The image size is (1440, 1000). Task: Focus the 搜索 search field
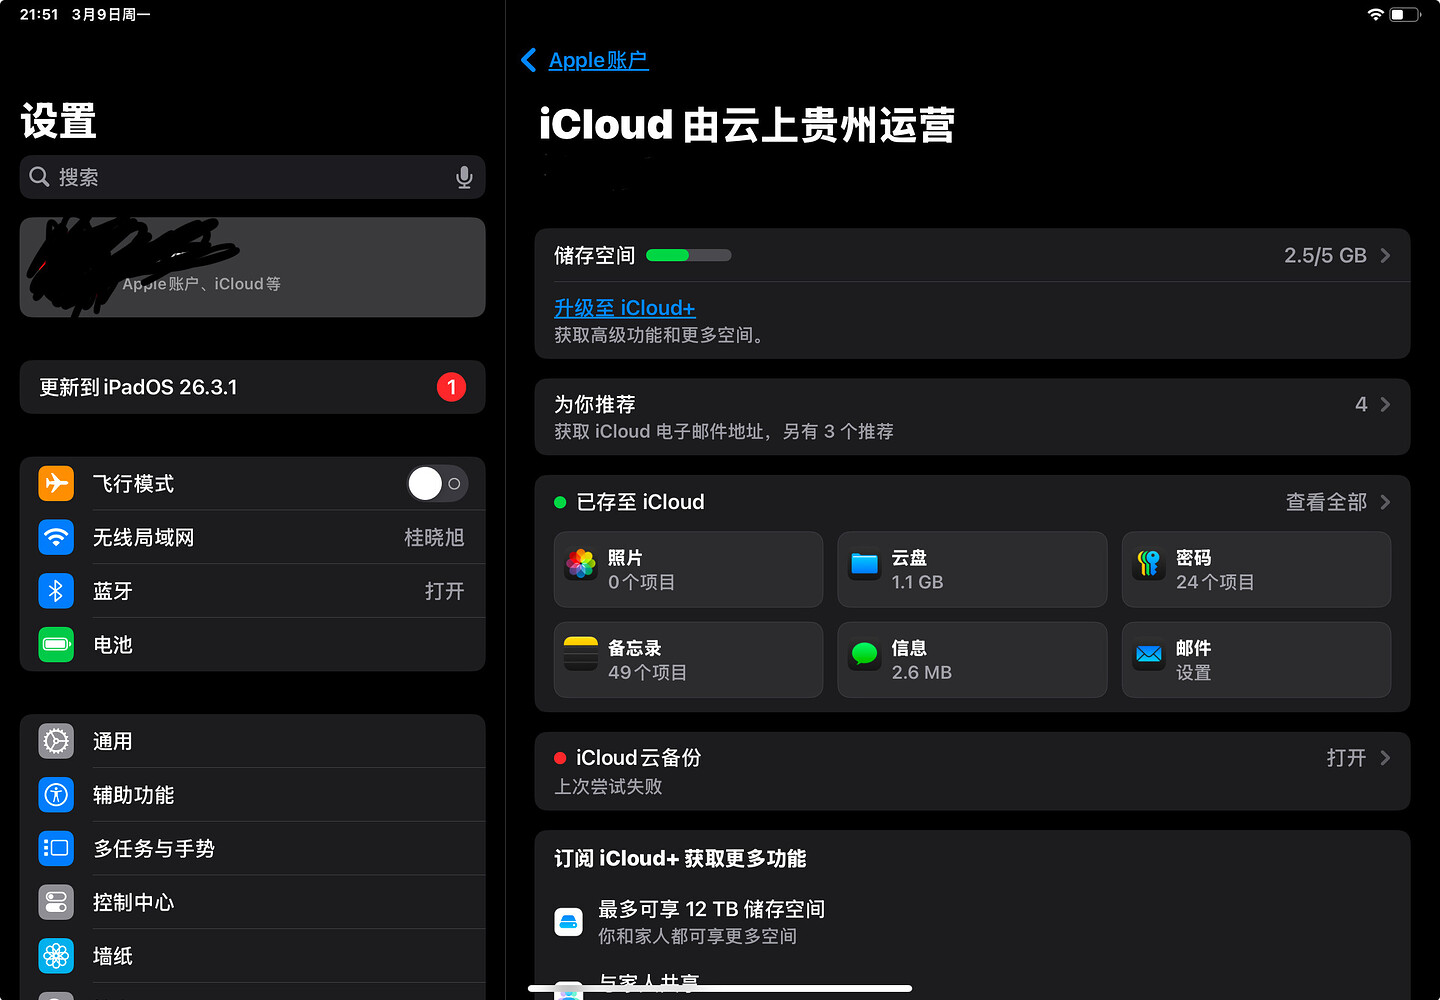(x=252, y=177)
